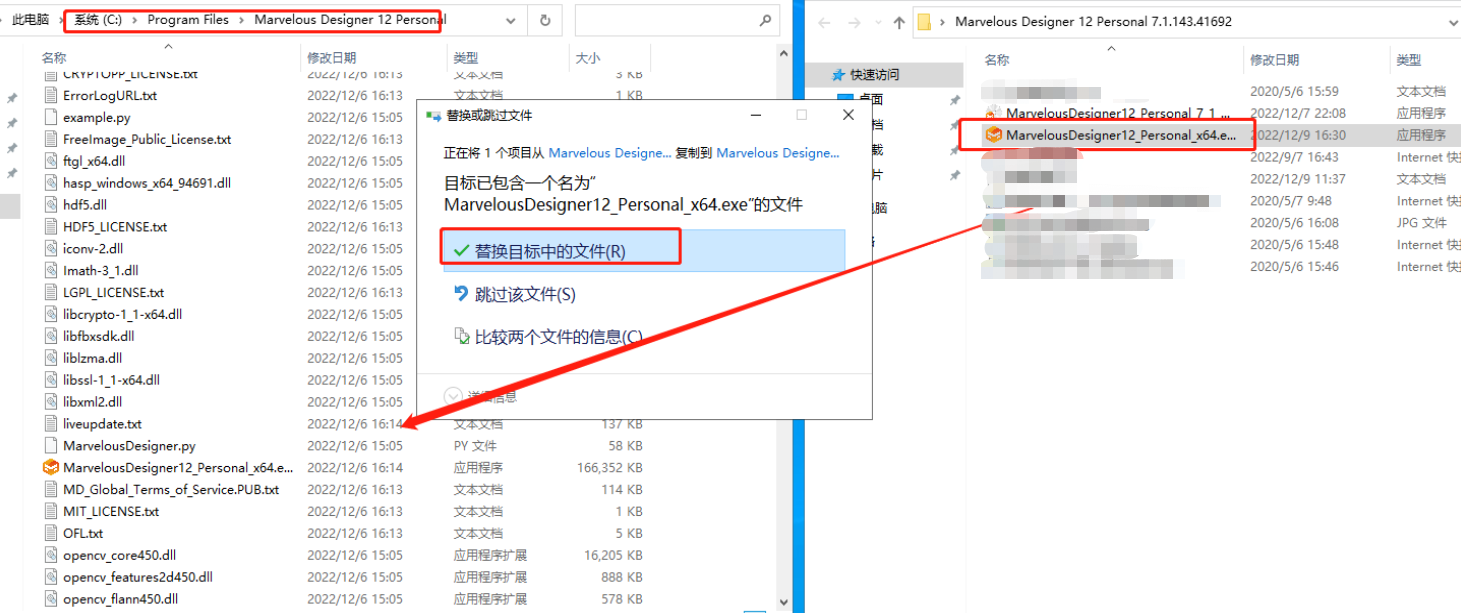Select the MarvelousDesigner12_Personal_x64 exe icon in left list
Image resolution: width=1461 pixels, height=613 pixels.
(51, 467)
